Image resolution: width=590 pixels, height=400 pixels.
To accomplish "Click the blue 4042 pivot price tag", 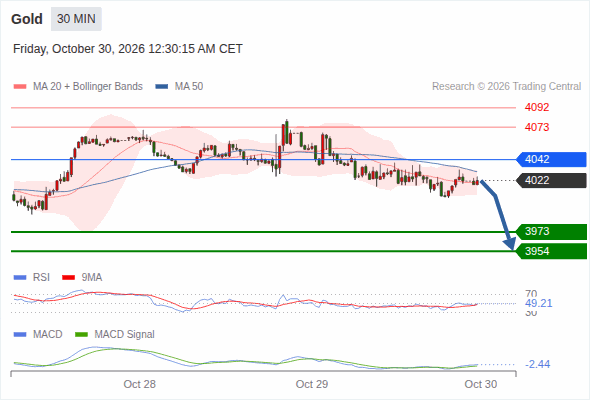I will click(x=551, y=159).
